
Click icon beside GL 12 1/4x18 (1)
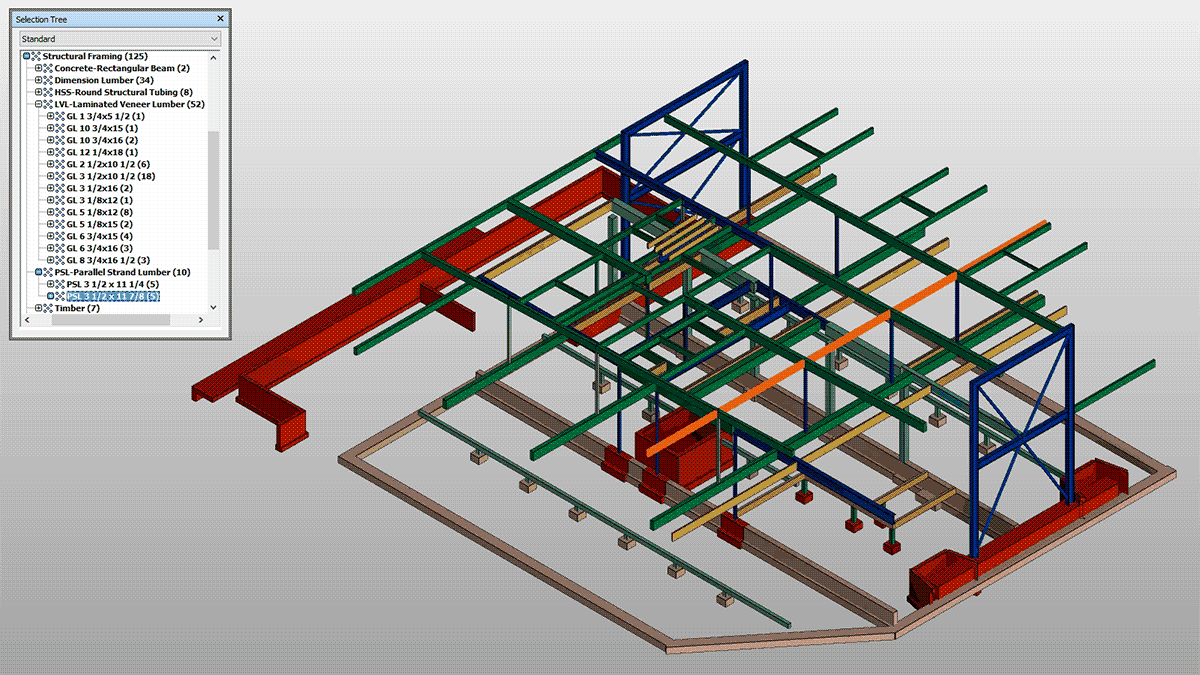[x=60, y=152]
